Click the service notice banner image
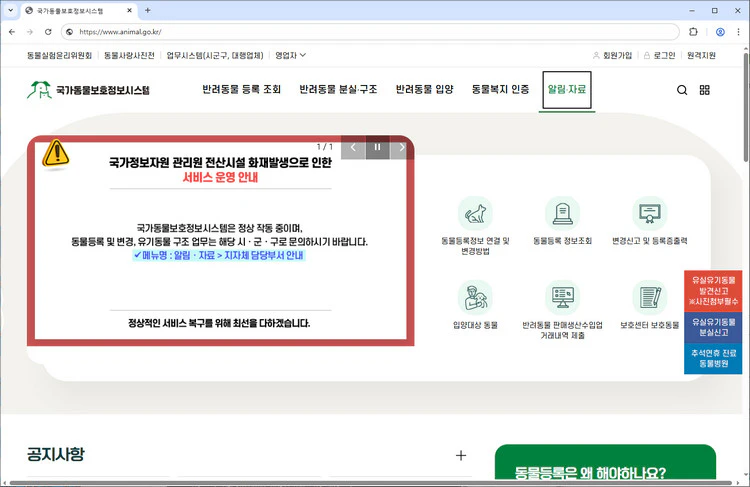This screenshot has height=487, width=750. tap(221, 241)
